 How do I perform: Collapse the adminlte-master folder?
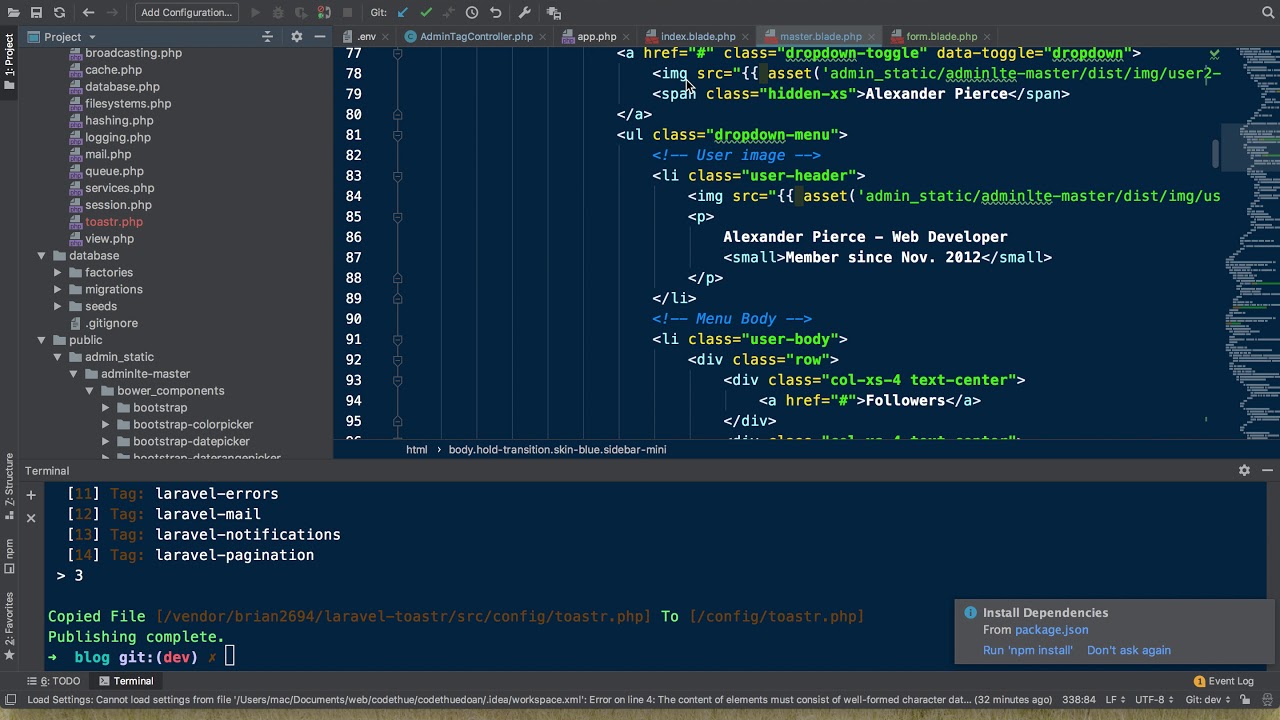(x=74, y=374)
